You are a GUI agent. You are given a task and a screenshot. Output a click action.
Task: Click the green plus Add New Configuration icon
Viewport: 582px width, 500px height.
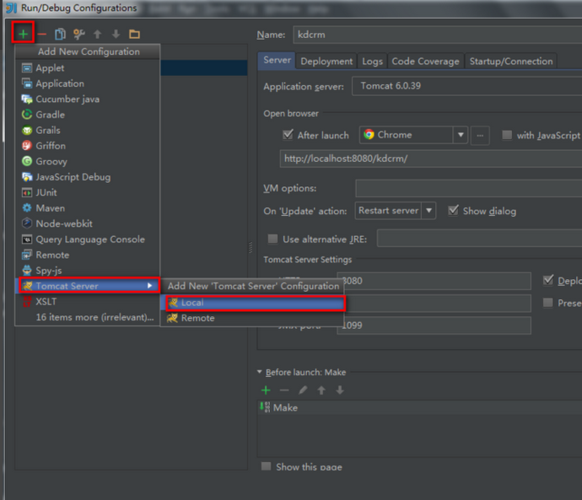coord(23,34)
